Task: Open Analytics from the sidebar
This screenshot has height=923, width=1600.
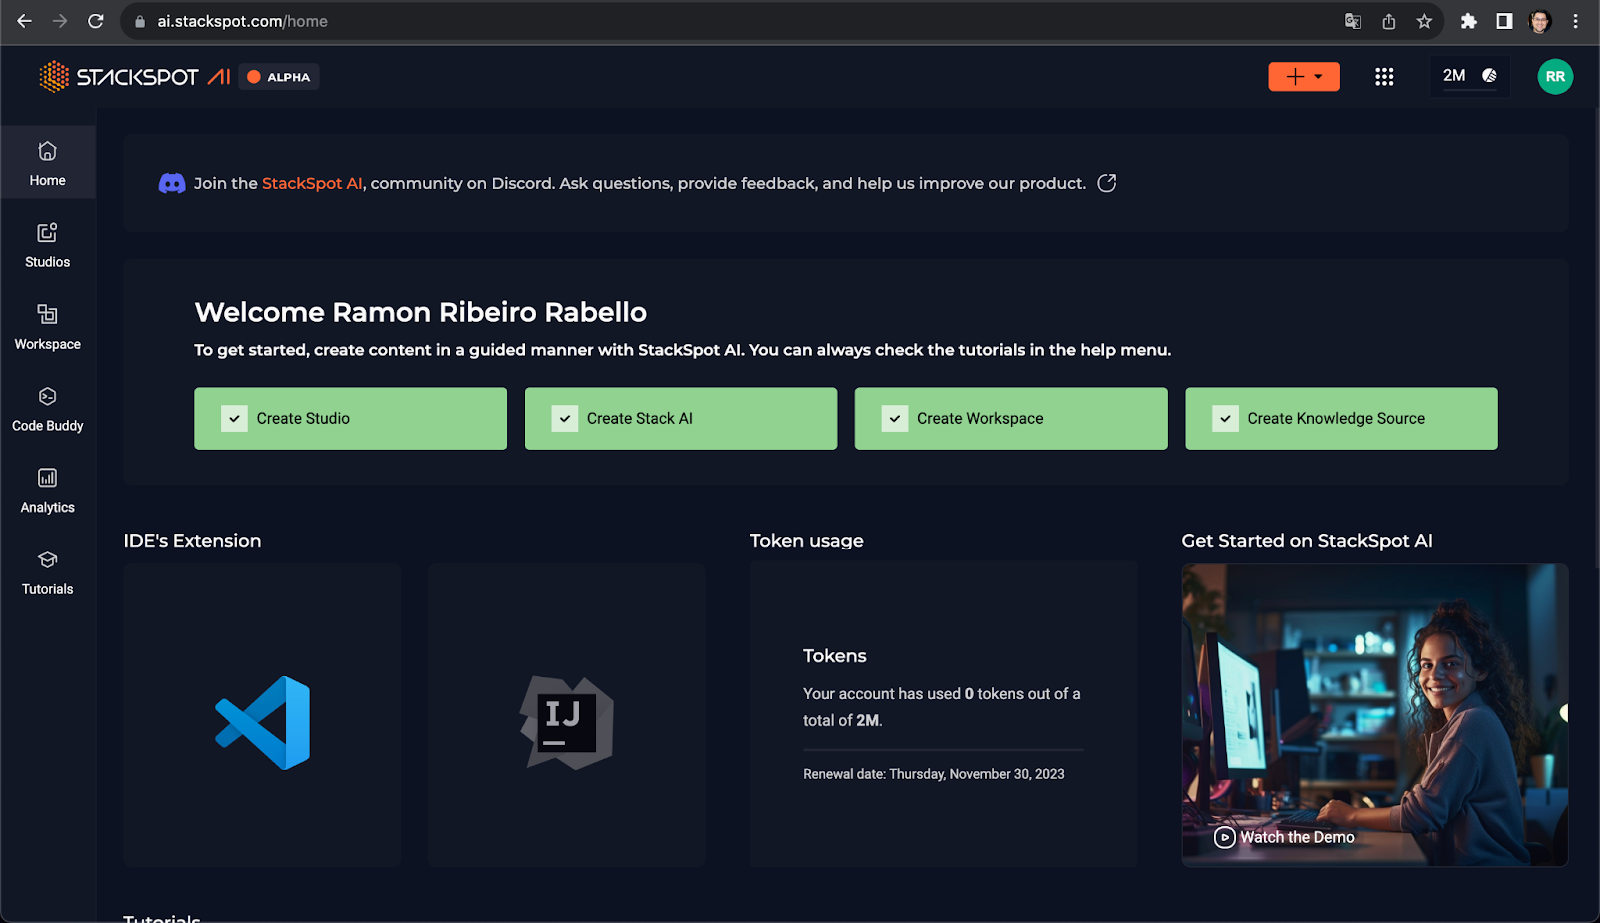Action: tap(48, 491)
